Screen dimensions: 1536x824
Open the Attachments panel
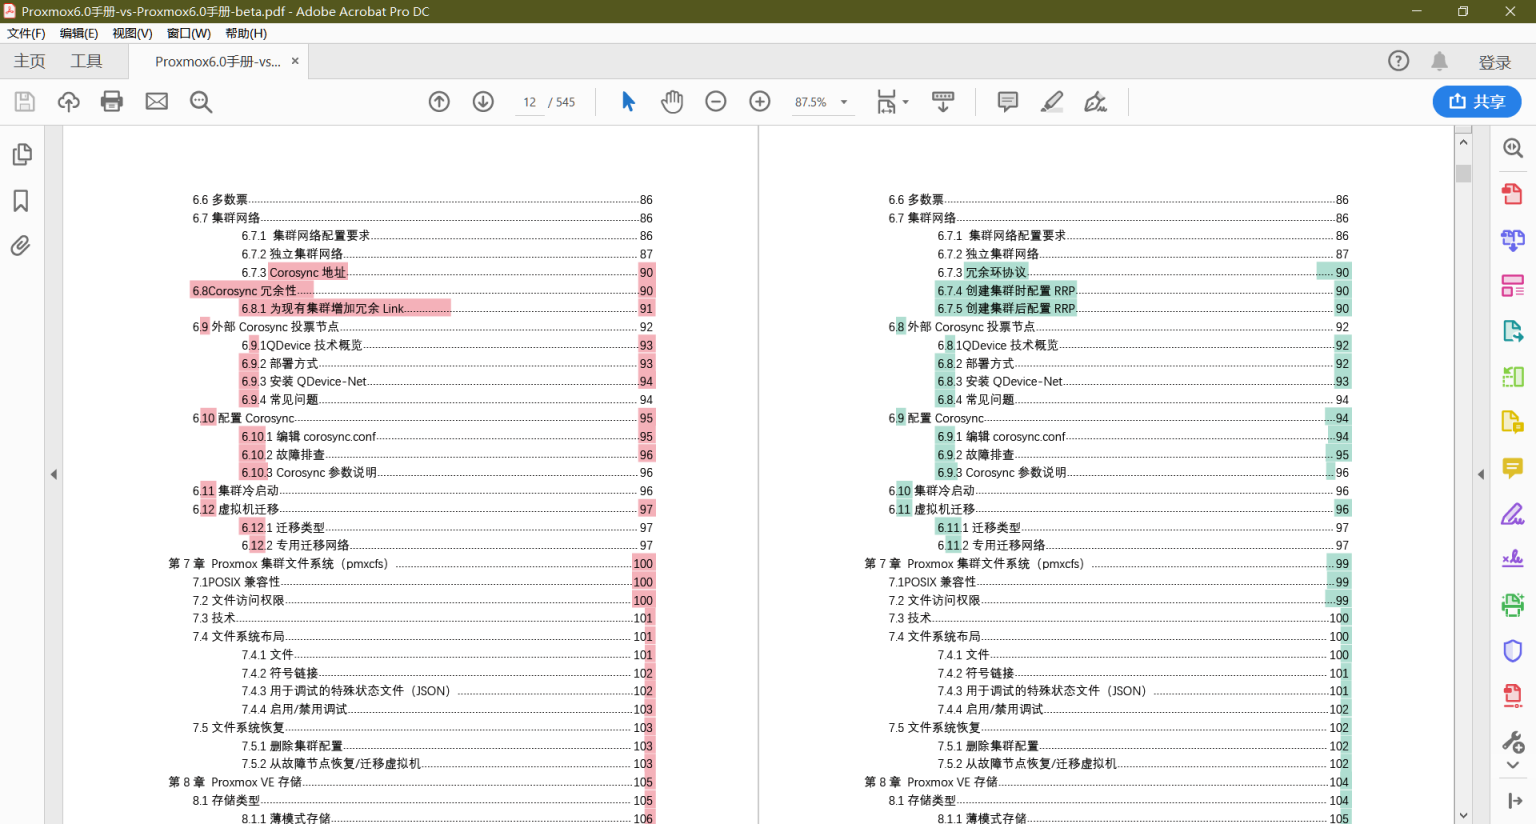tap(22, 246)
